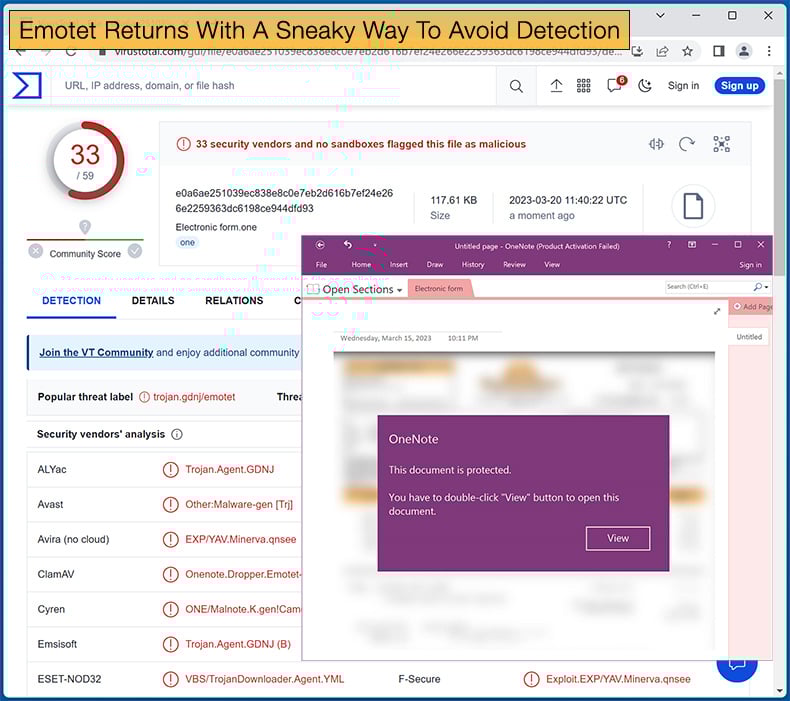This screenshot has width=790, height=701.
Task: Open the notifications comment icon with badge
Action: point(615,85)
